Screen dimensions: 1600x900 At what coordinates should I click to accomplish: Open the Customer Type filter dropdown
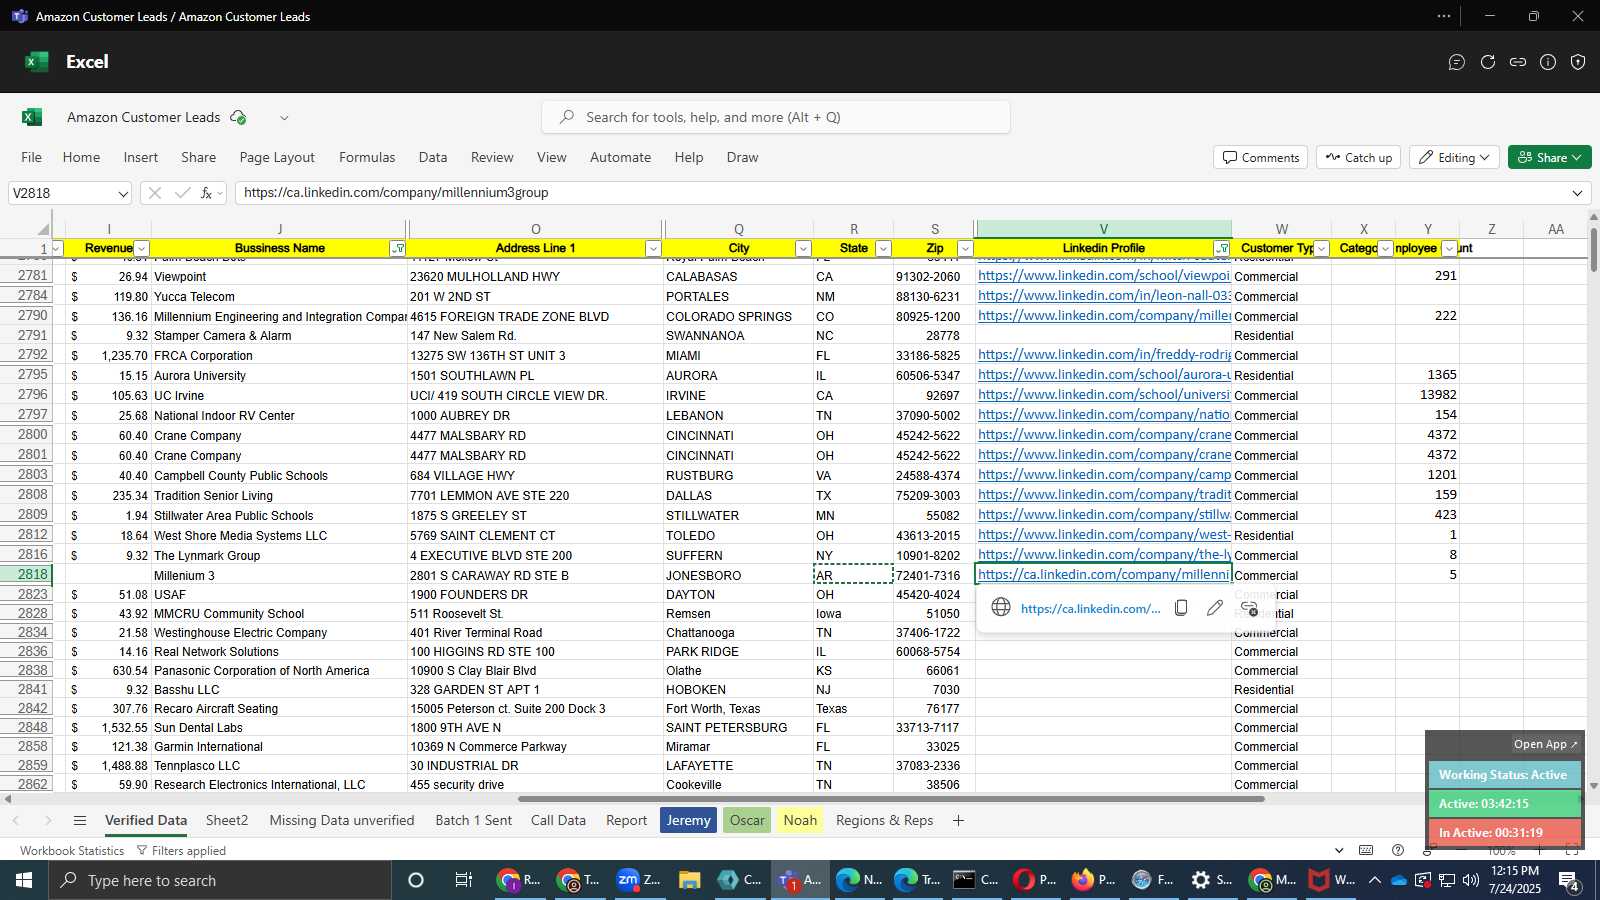point(1322,248)
